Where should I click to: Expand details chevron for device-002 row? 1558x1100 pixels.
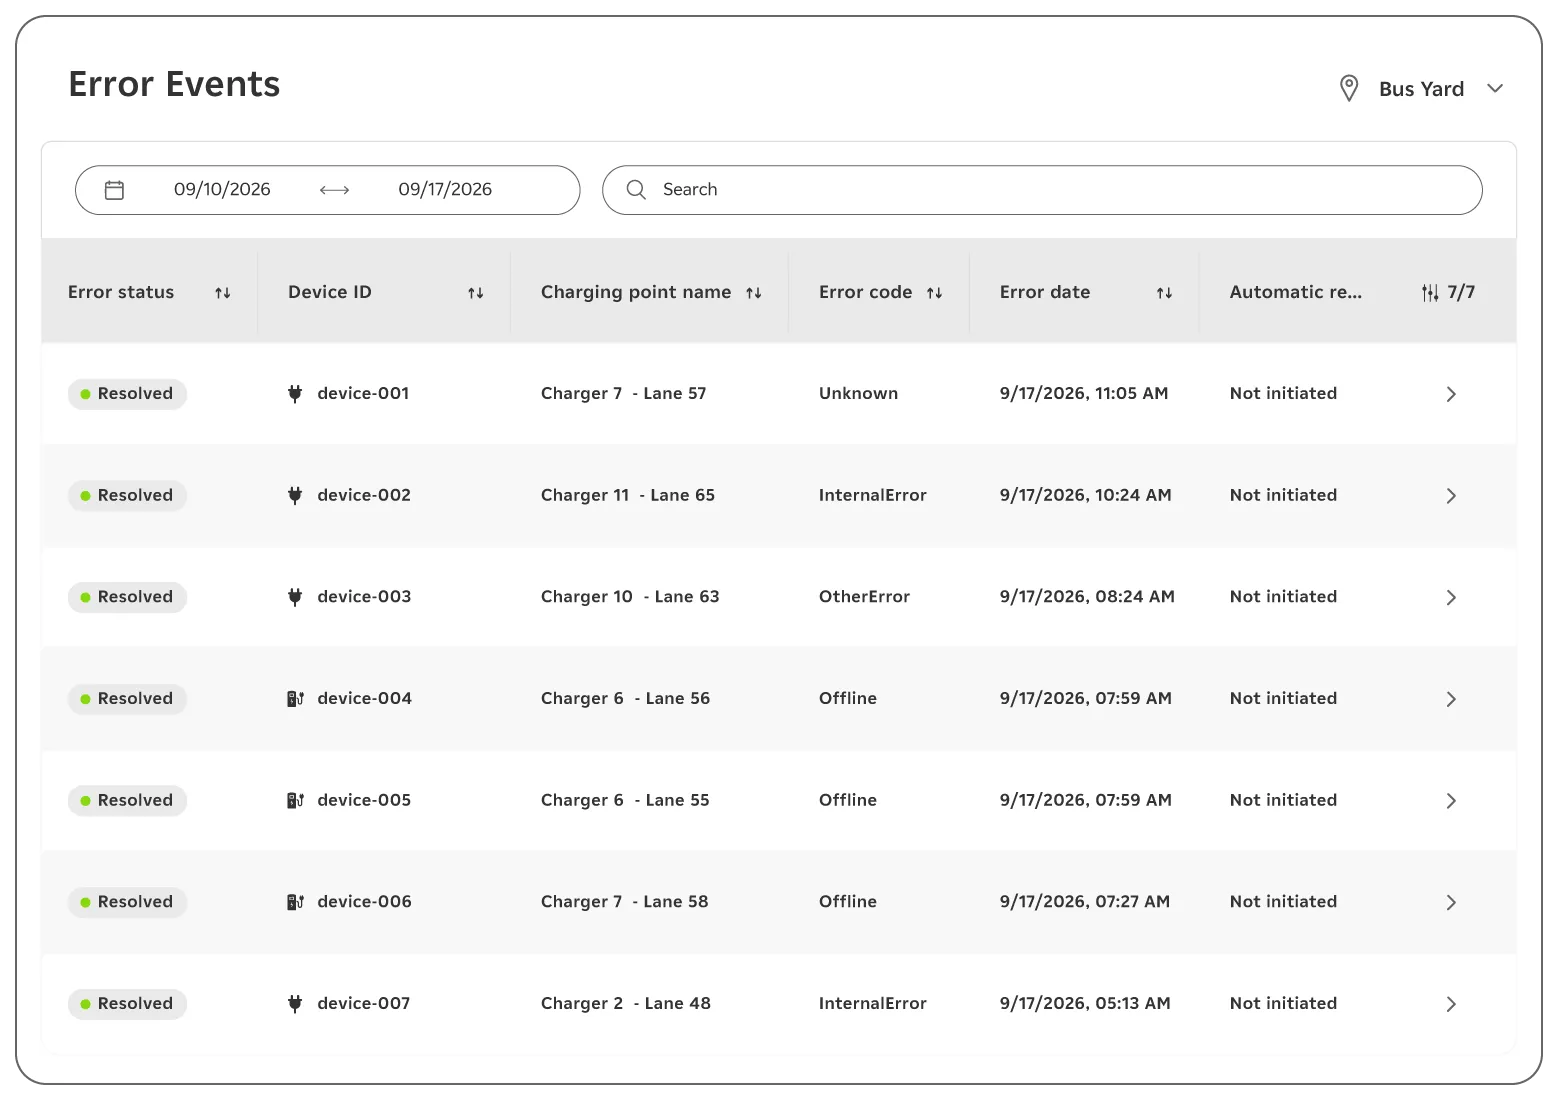pyautogui.click(x=1451, y=496)
